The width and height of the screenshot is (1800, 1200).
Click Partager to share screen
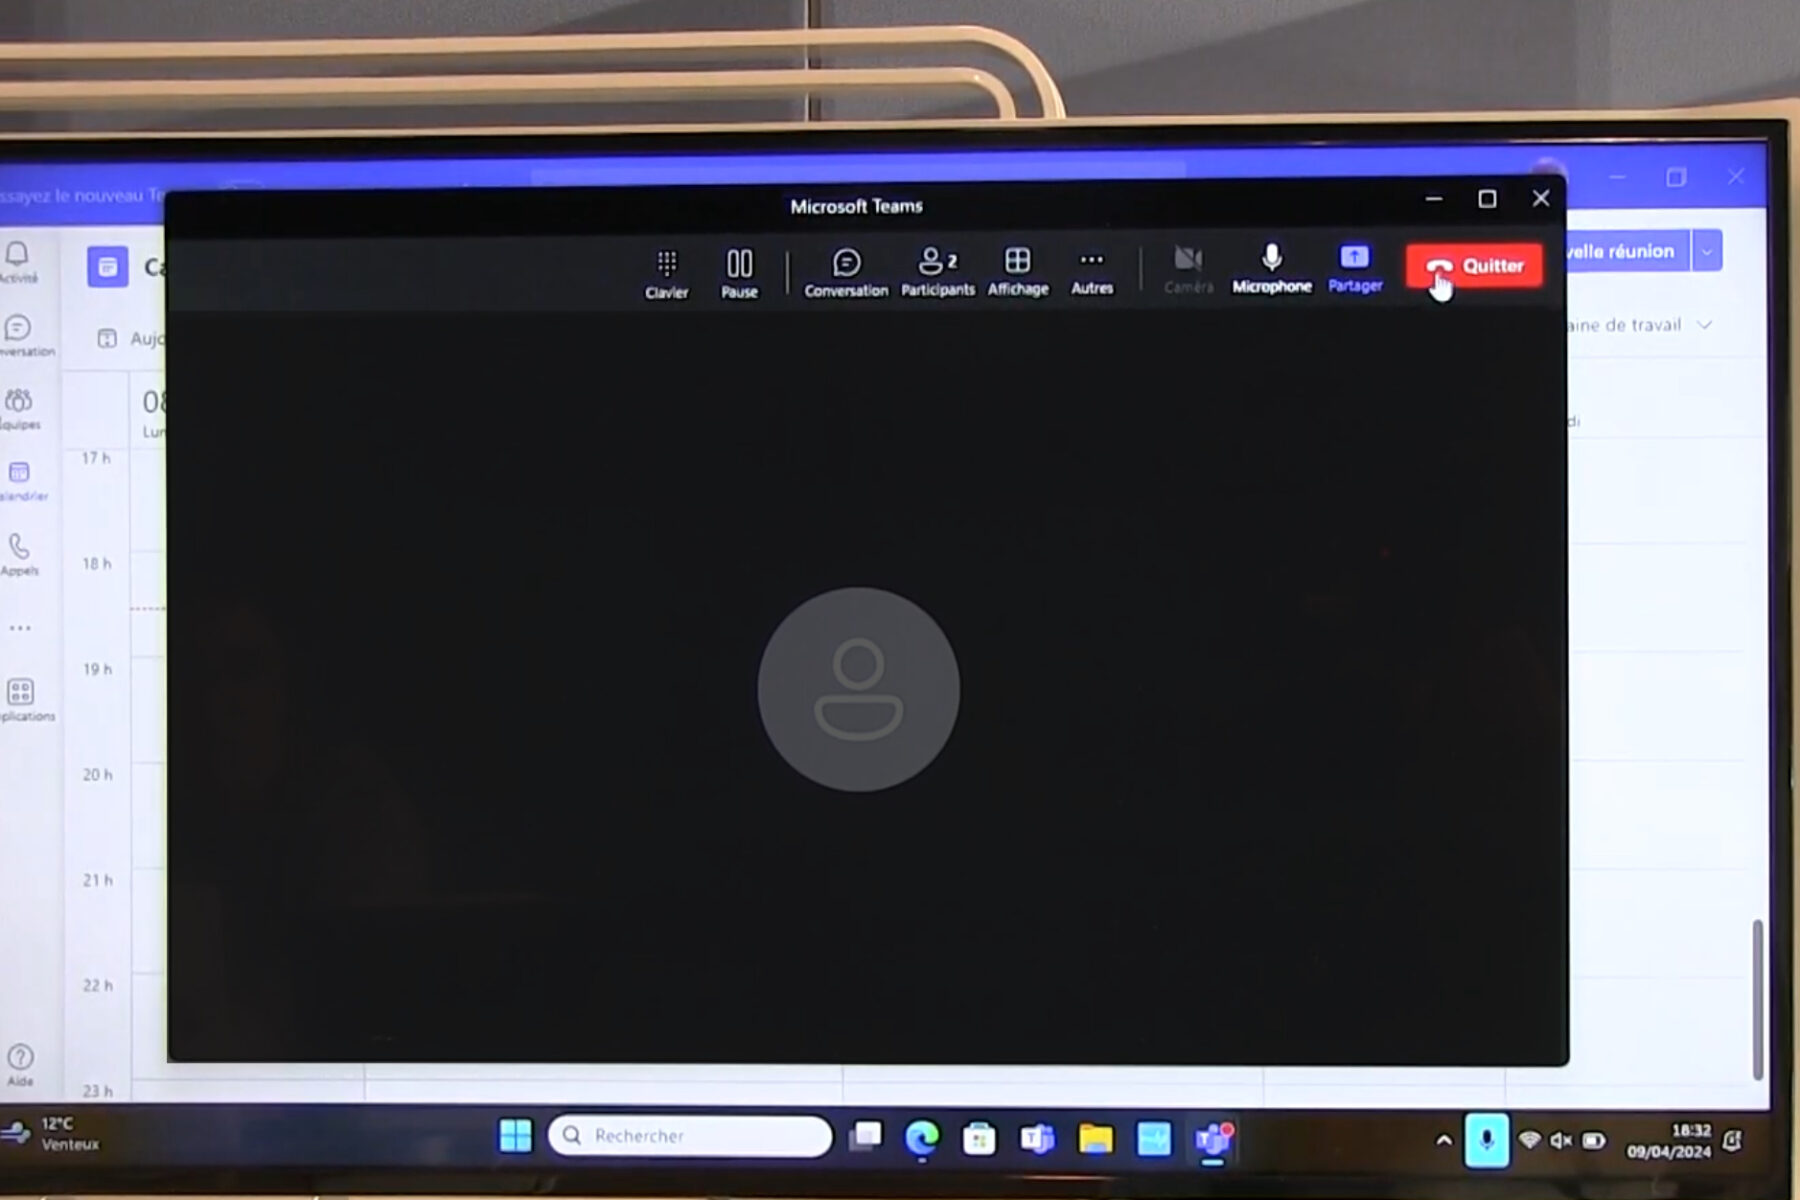[x=1355, y=269]
